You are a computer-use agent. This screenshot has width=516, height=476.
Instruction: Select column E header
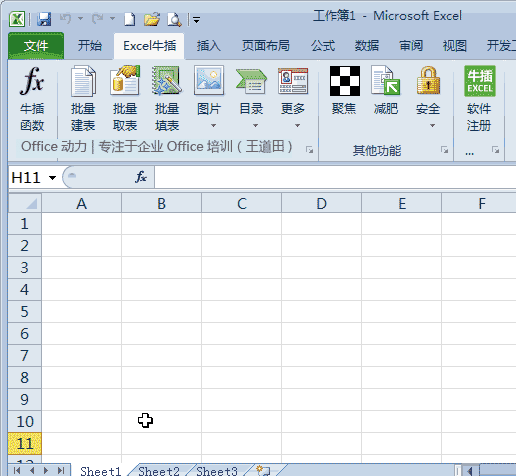coord(402,203)
